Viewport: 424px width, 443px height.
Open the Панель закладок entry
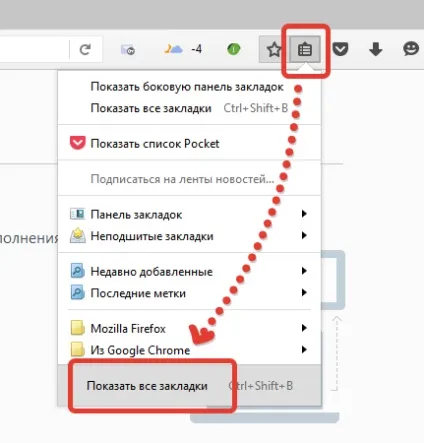coord(189,214)
